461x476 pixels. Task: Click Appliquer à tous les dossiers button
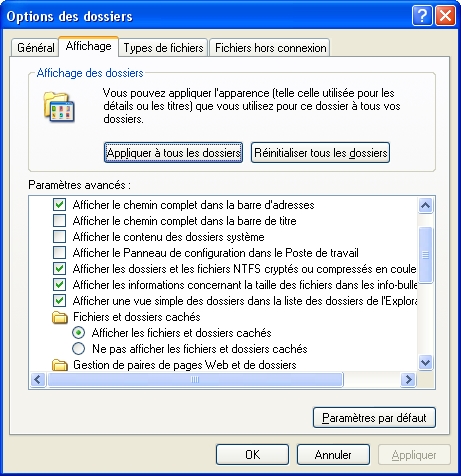[x=173, y=153]
